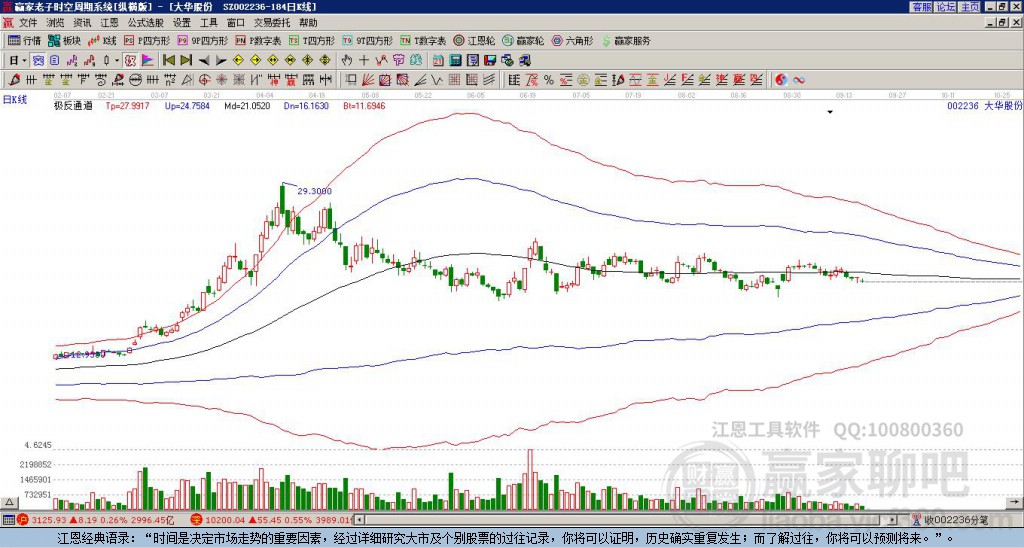Click the status bar grid icon
This screenshot has height=548, width=1024.
tap(8, 520)
